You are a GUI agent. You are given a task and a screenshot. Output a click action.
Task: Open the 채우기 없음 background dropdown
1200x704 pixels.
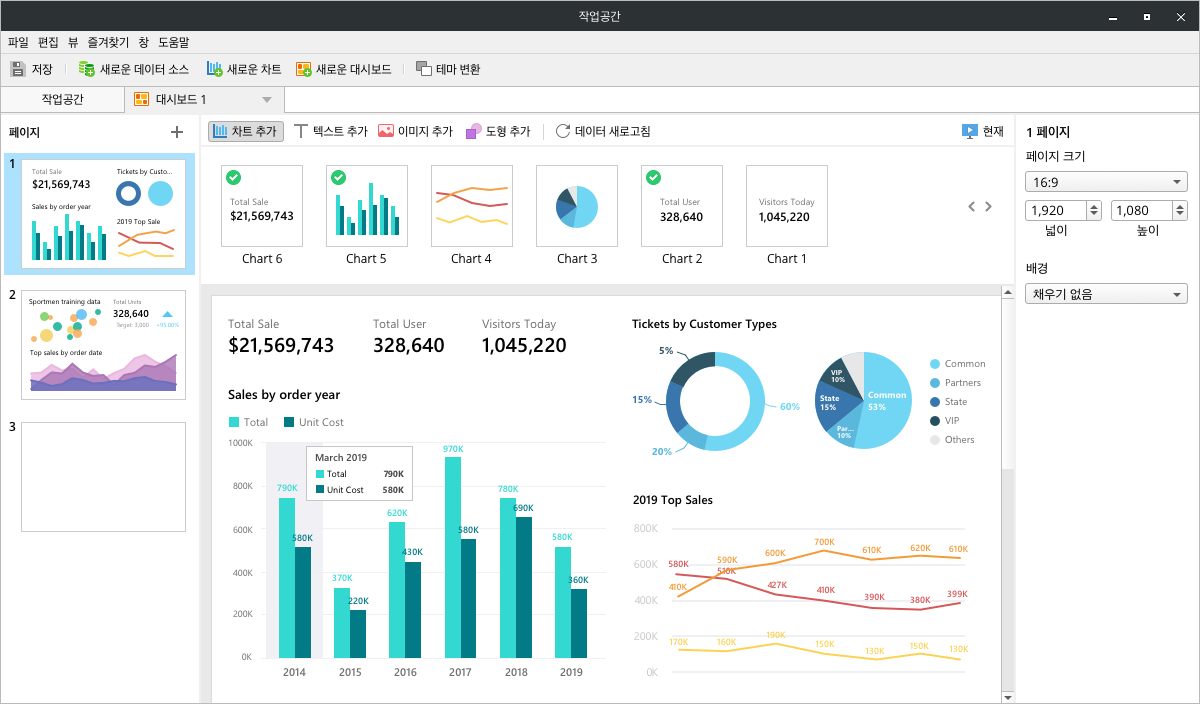click(1105, 294)
